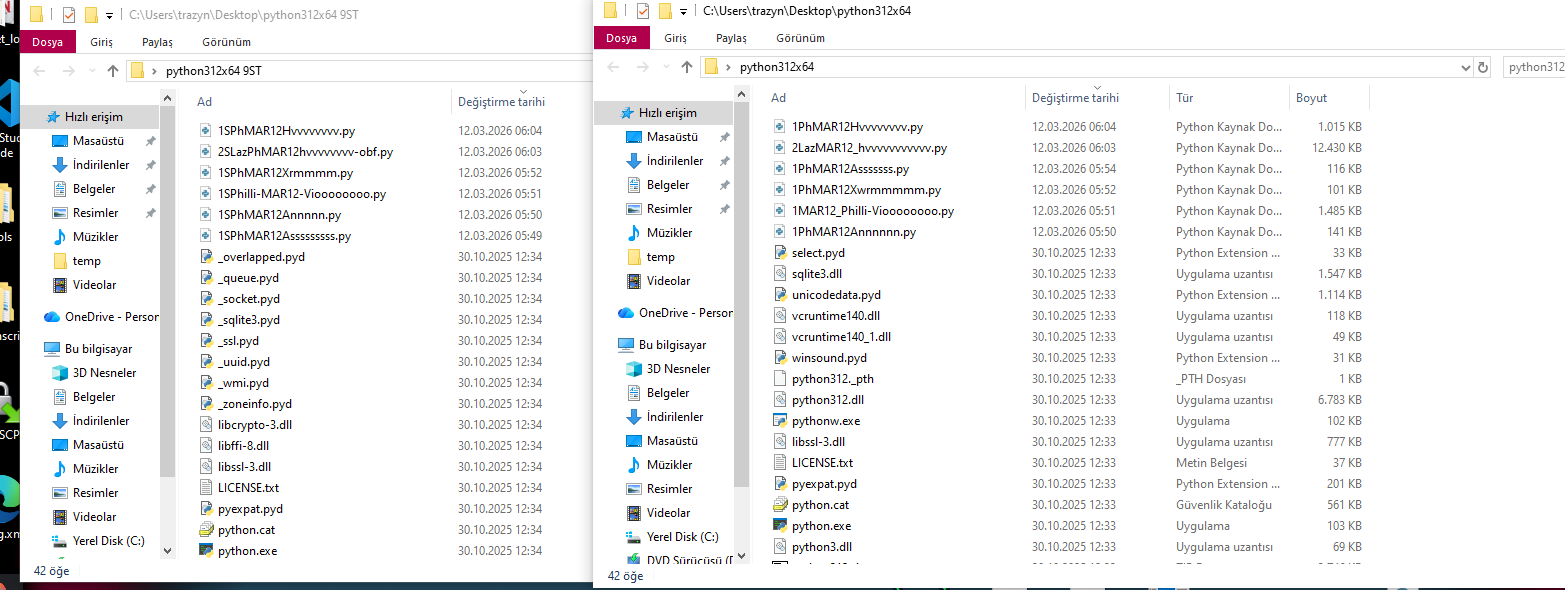Sort files by the Boyut column header

pos(1311,98)
